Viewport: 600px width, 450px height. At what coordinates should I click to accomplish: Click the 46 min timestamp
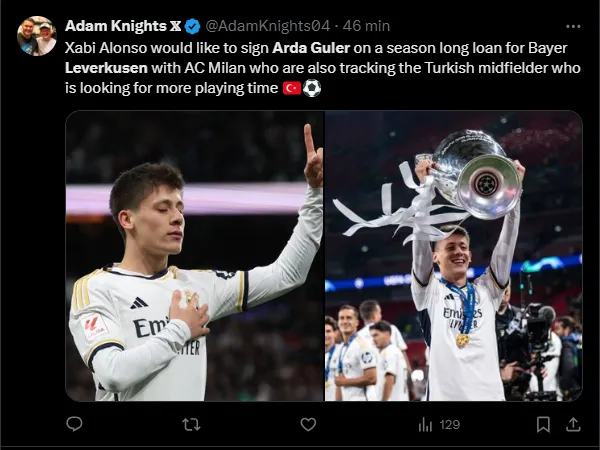coord(368,25)
